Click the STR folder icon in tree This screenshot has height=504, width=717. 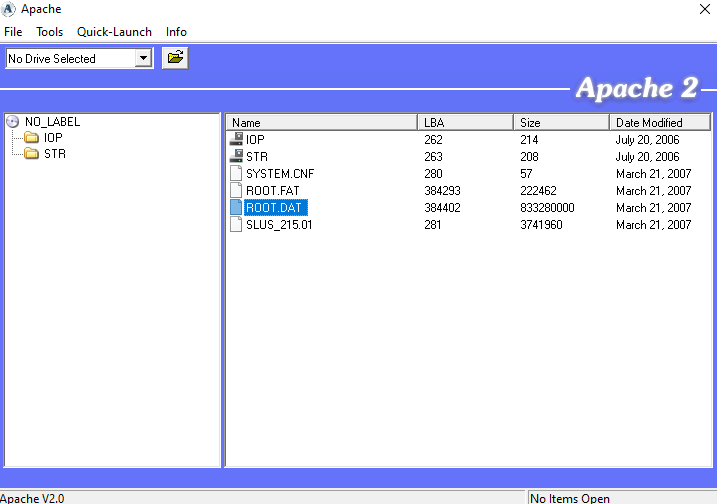coord(32,154)
